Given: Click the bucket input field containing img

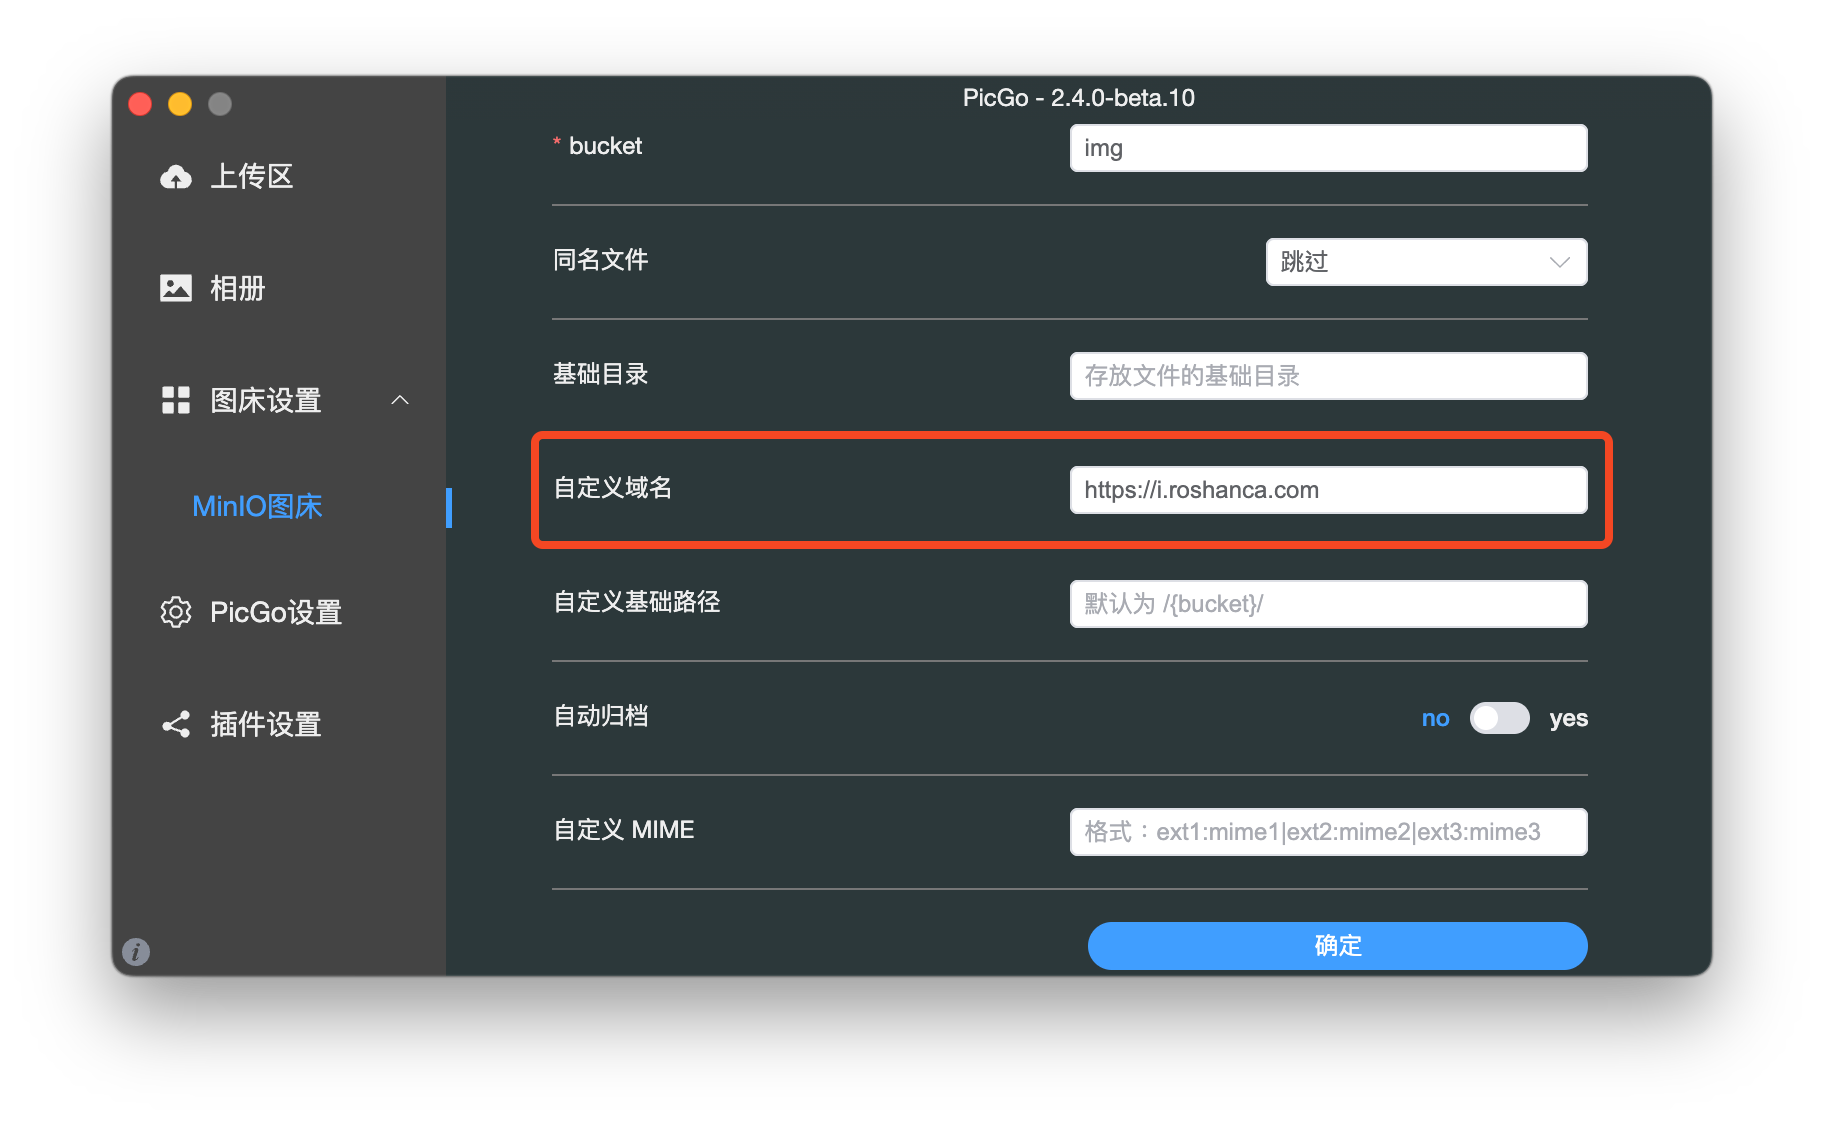Looking at the screenshot, I should (x=1328, y=148).
